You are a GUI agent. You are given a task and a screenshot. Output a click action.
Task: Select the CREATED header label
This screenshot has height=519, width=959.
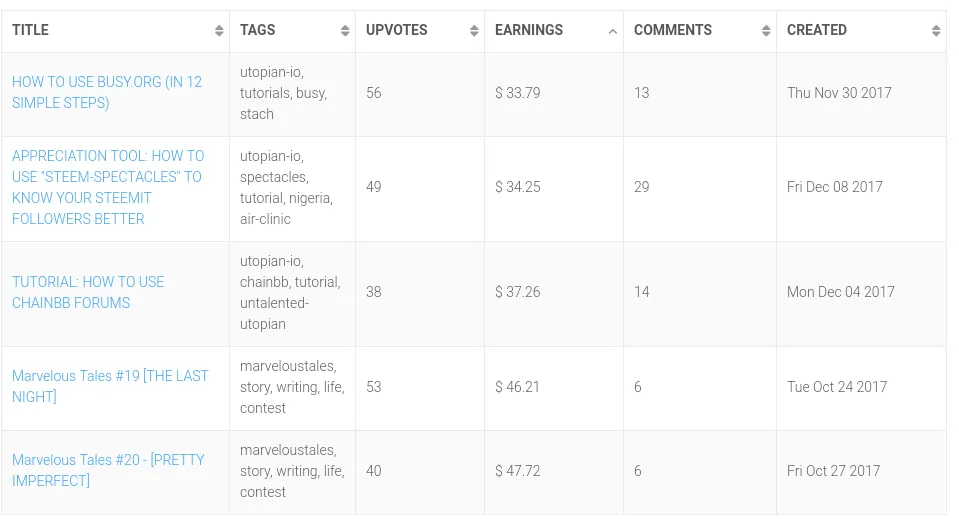point(817,30)
